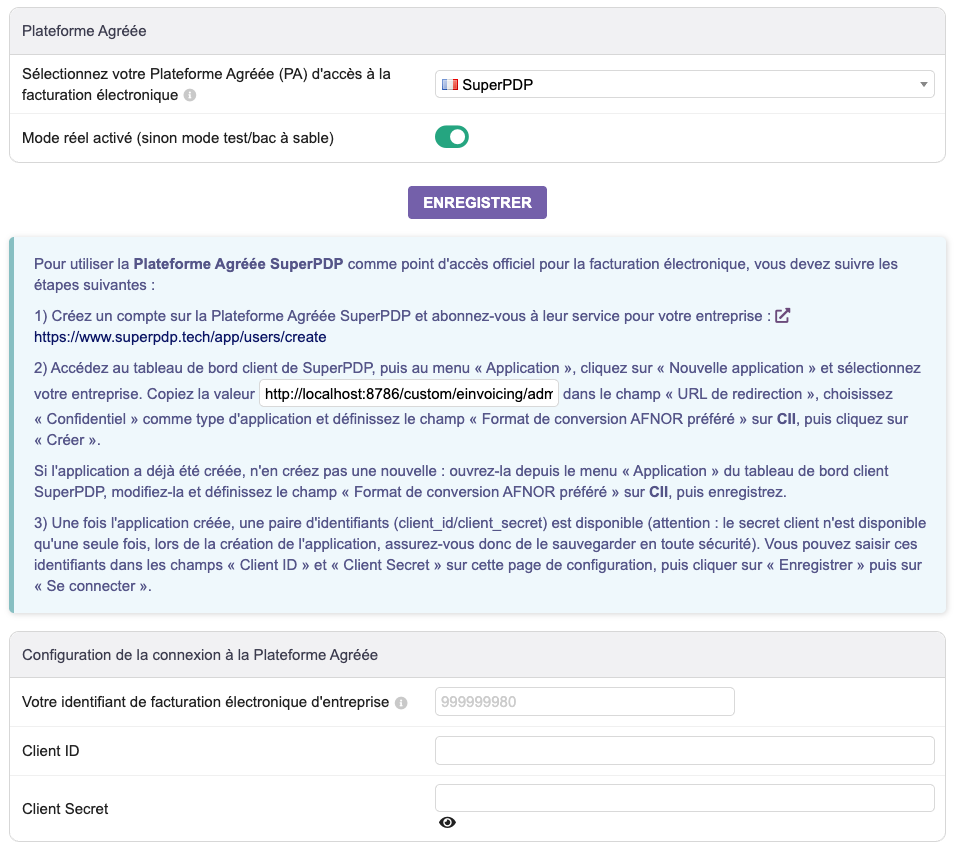Click the 'Mode réel activé' label text

tap(178, 138)
